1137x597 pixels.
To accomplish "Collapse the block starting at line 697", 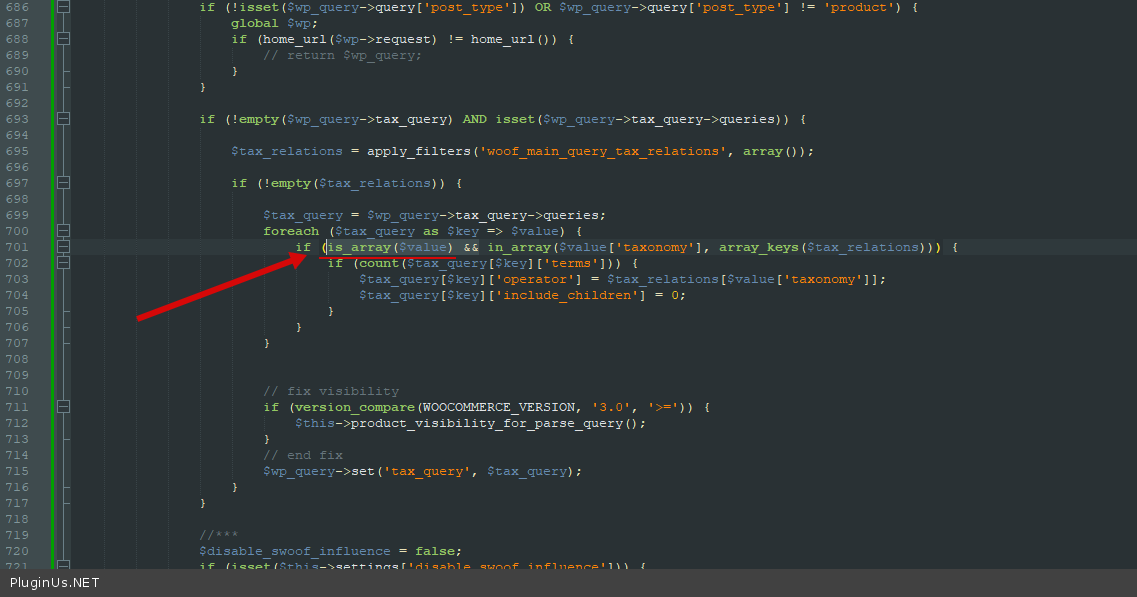I will (64, 183).
